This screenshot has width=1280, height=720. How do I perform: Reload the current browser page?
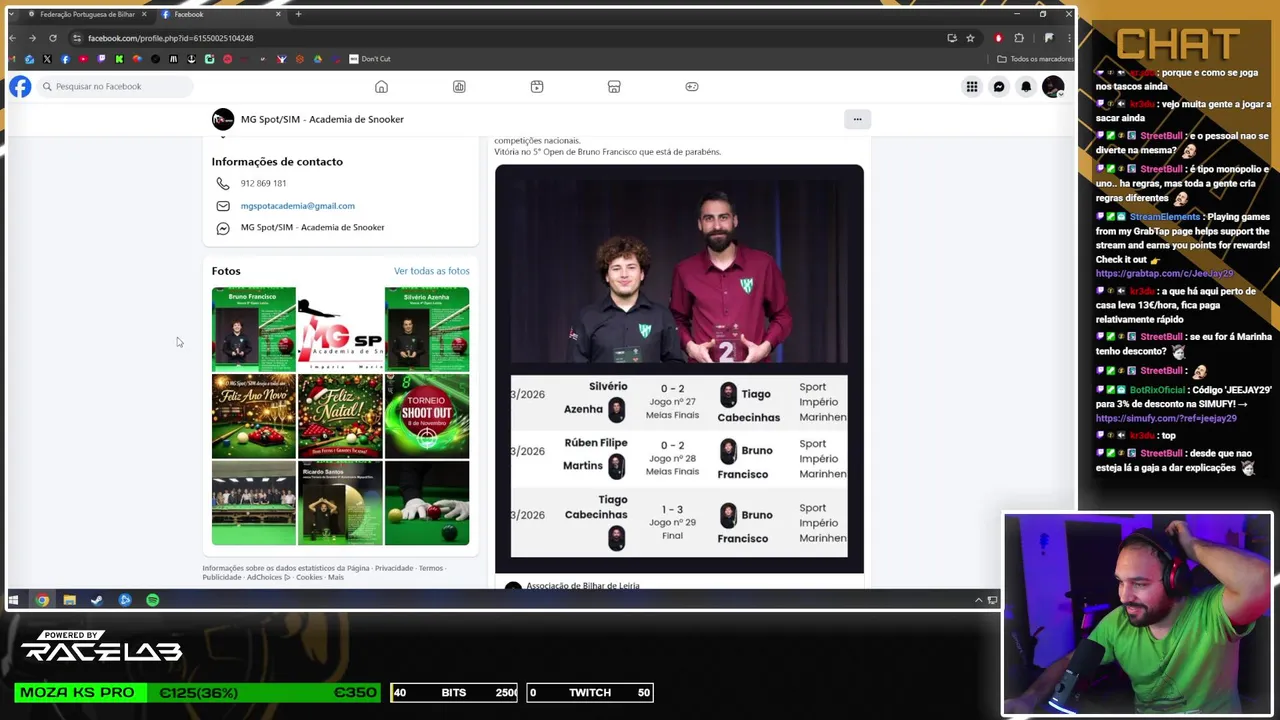[x=53, y=38]
